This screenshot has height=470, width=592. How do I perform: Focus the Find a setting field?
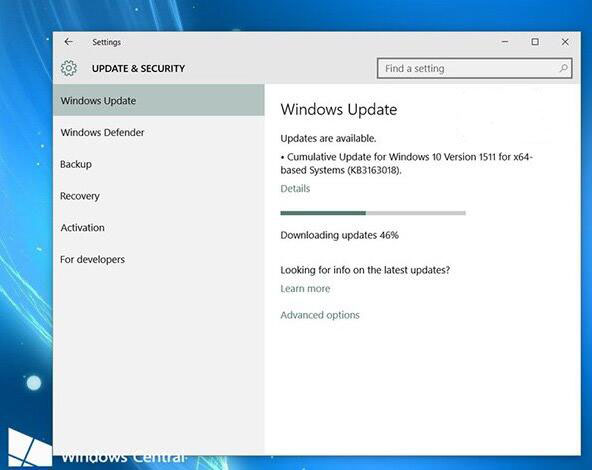[x=475, y=68]
